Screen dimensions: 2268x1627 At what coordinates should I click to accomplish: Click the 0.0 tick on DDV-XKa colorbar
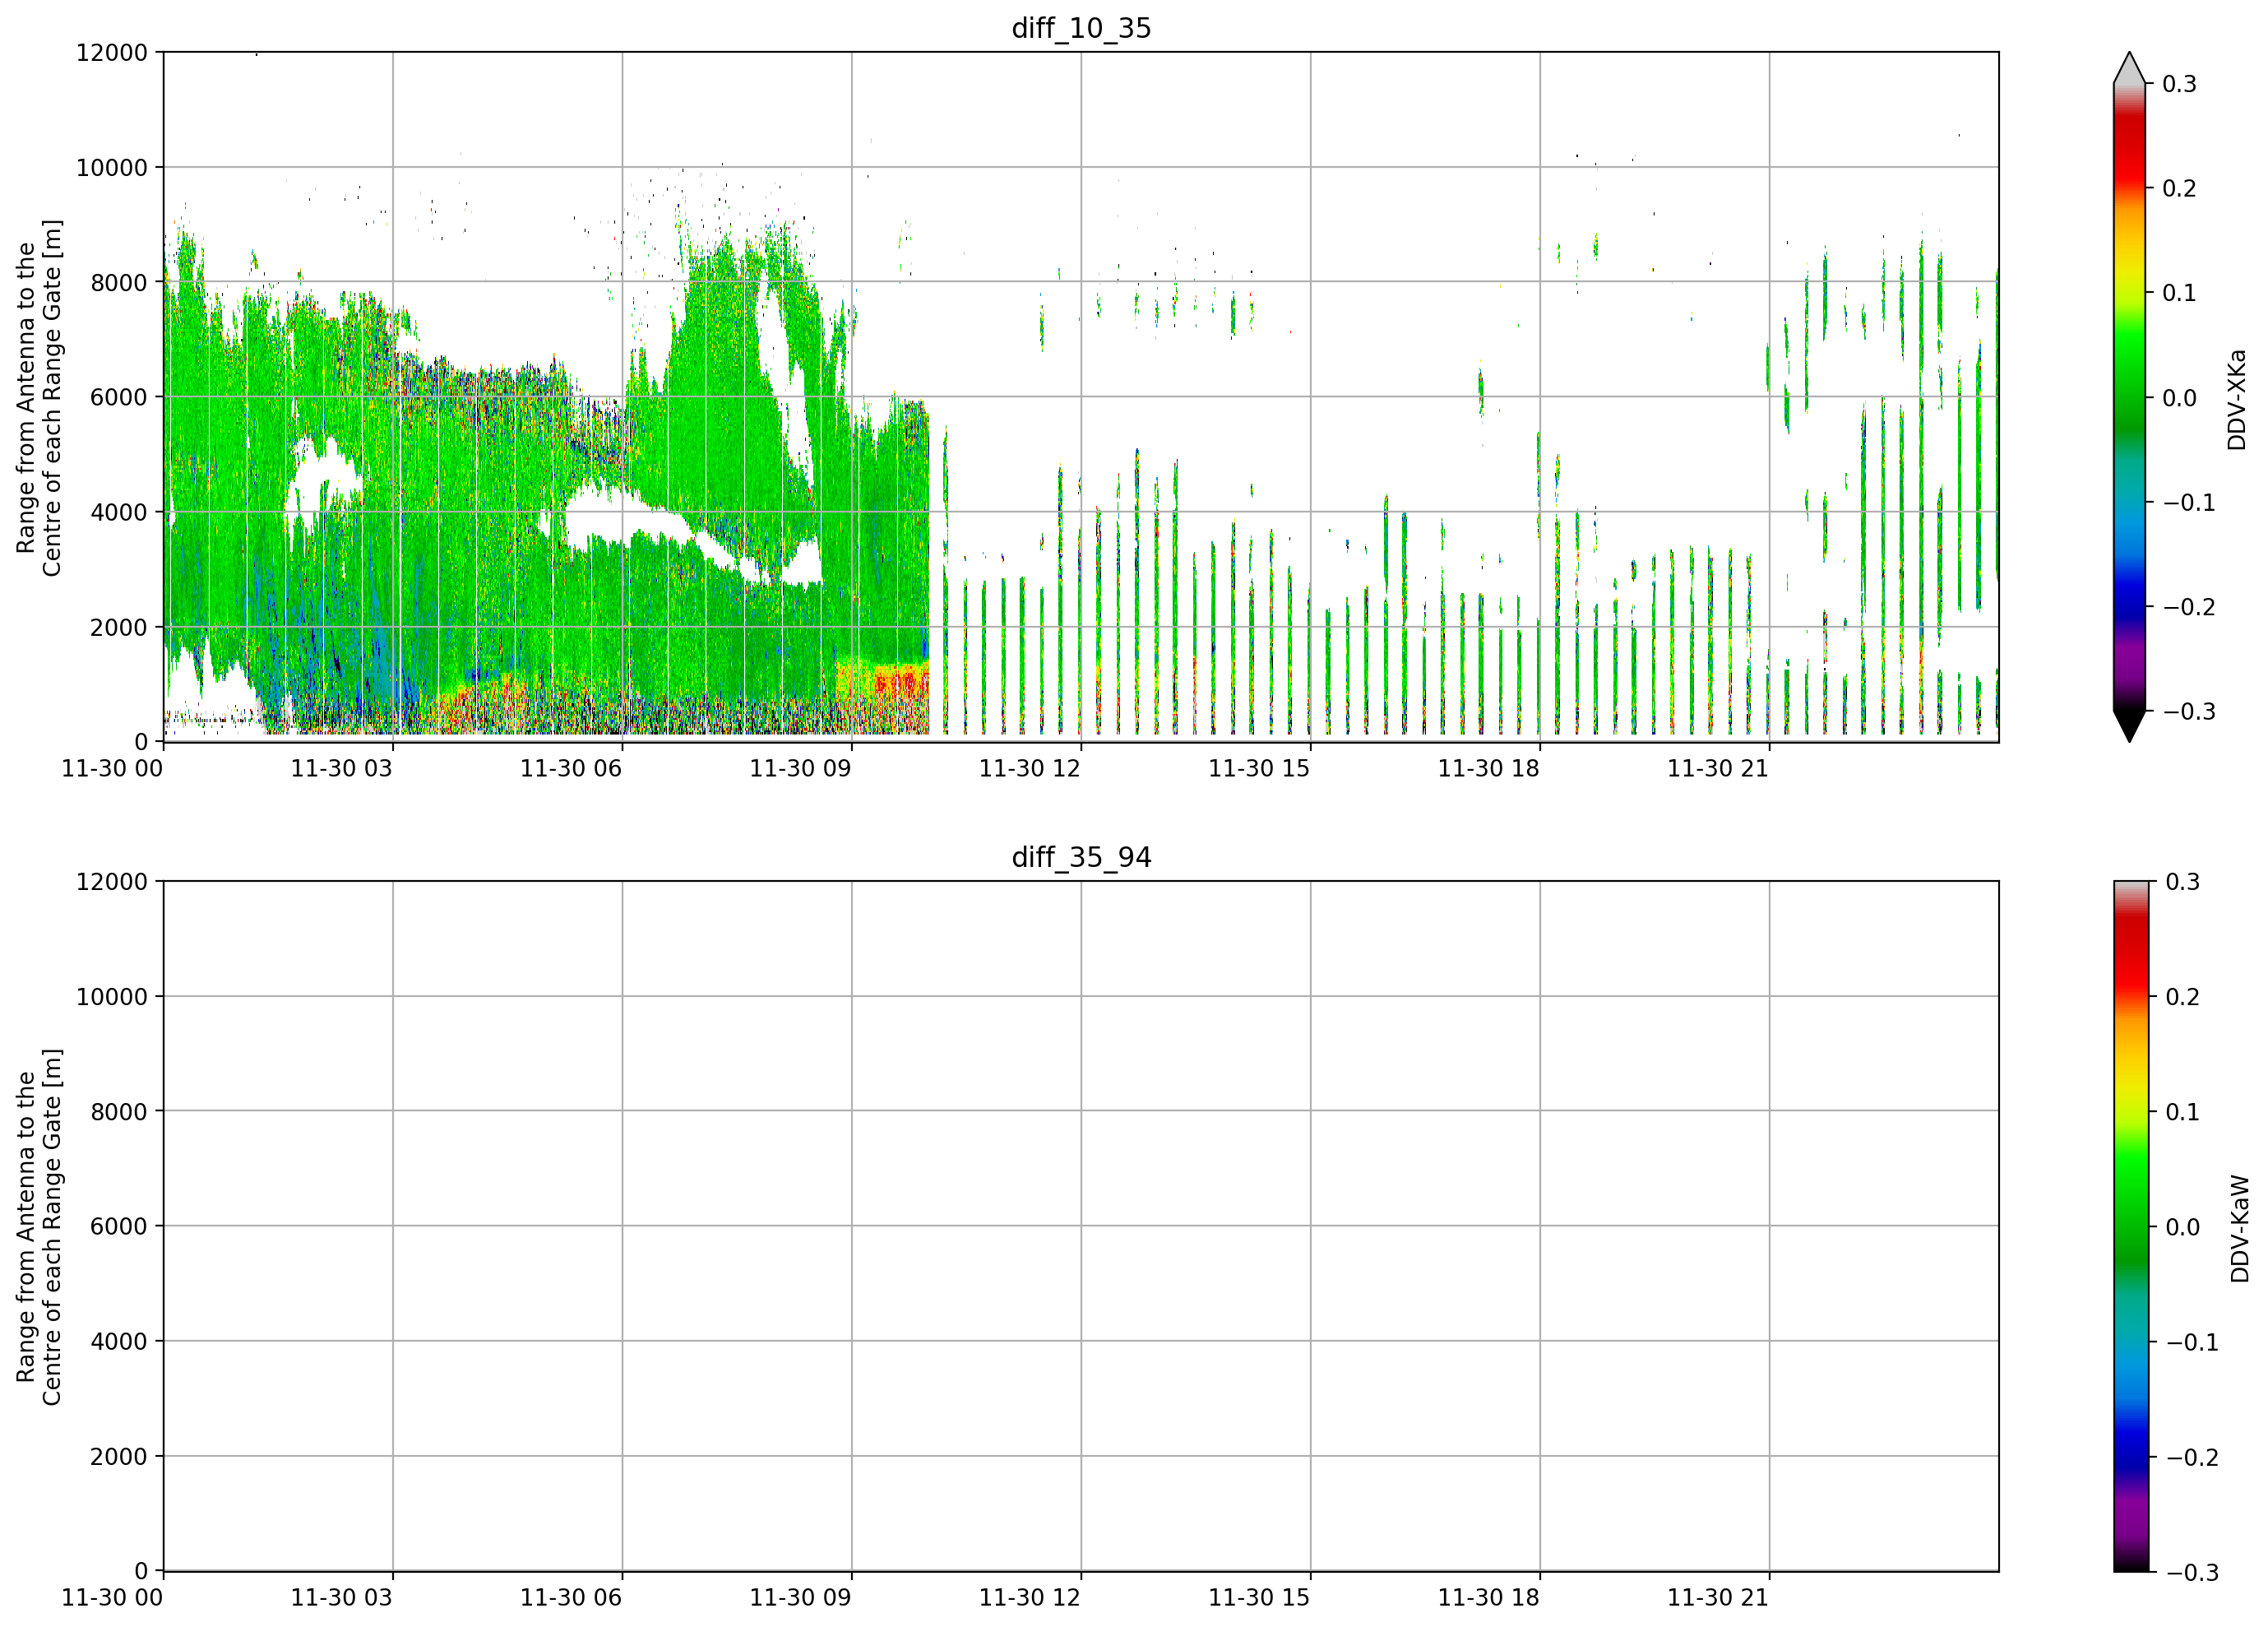(x=2180, y=398)
